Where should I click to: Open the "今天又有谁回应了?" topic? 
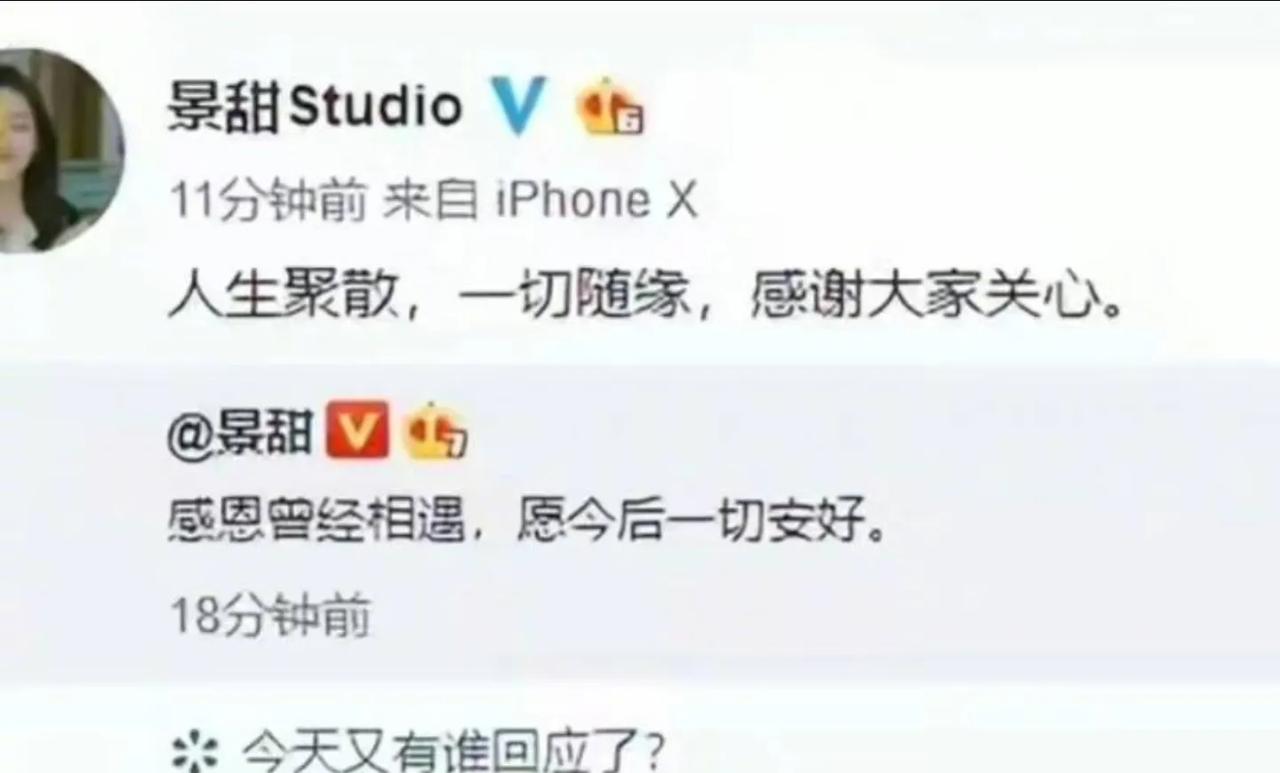(452, 752)
